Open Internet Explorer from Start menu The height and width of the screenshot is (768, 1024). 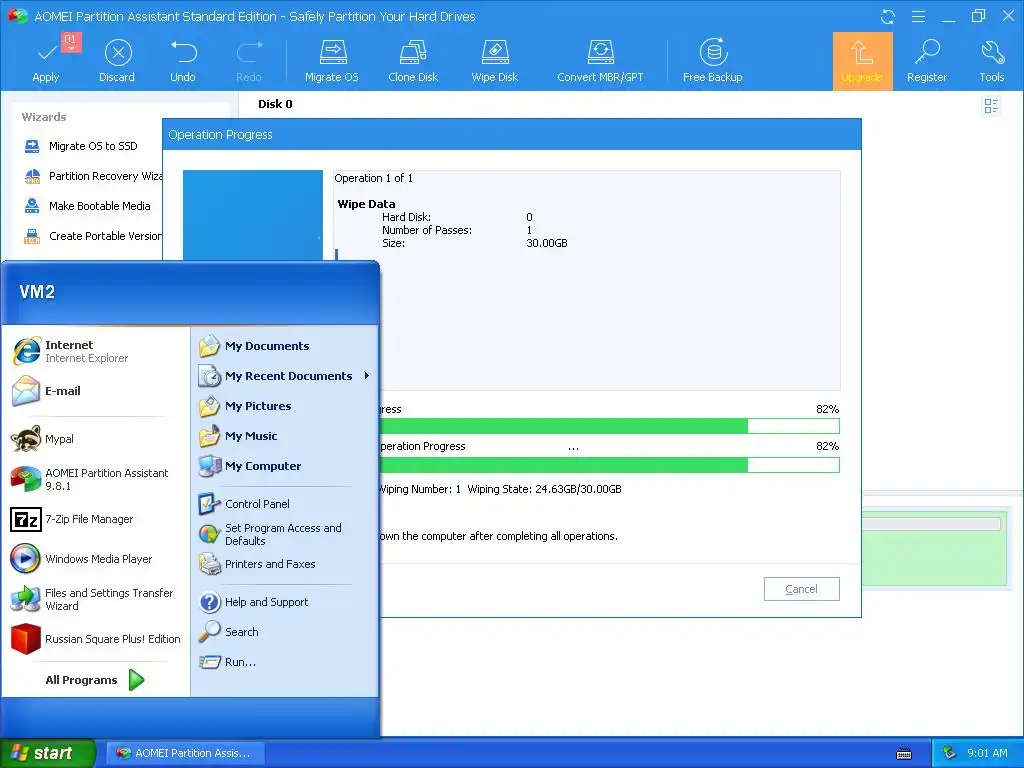[95, 351]
